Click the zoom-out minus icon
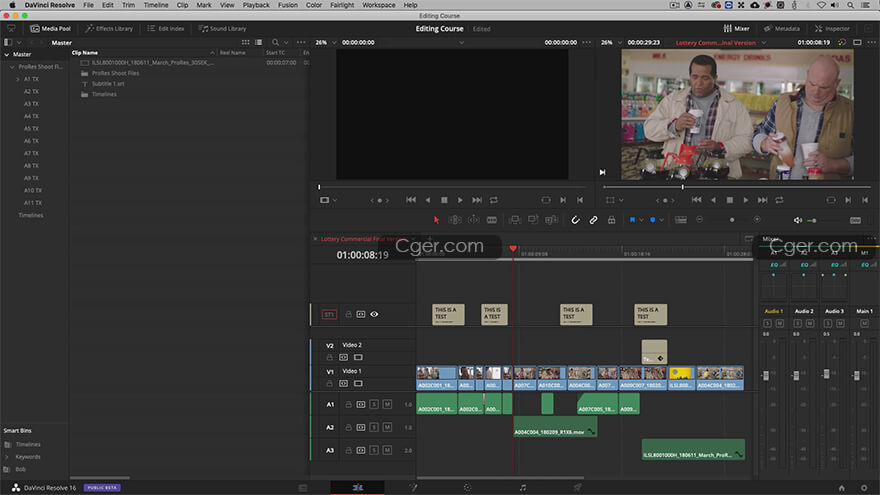Viewport: 880px width, 495px height. pos(699,220)
